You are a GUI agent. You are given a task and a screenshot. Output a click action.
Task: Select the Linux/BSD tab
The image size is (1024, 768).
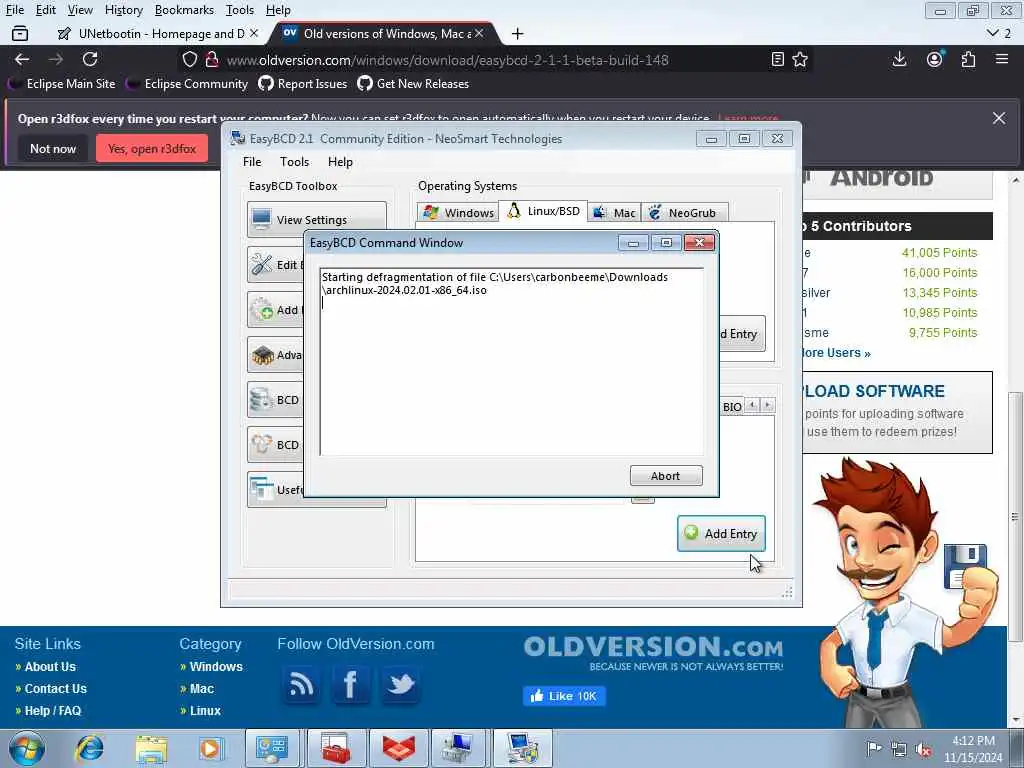543,211
